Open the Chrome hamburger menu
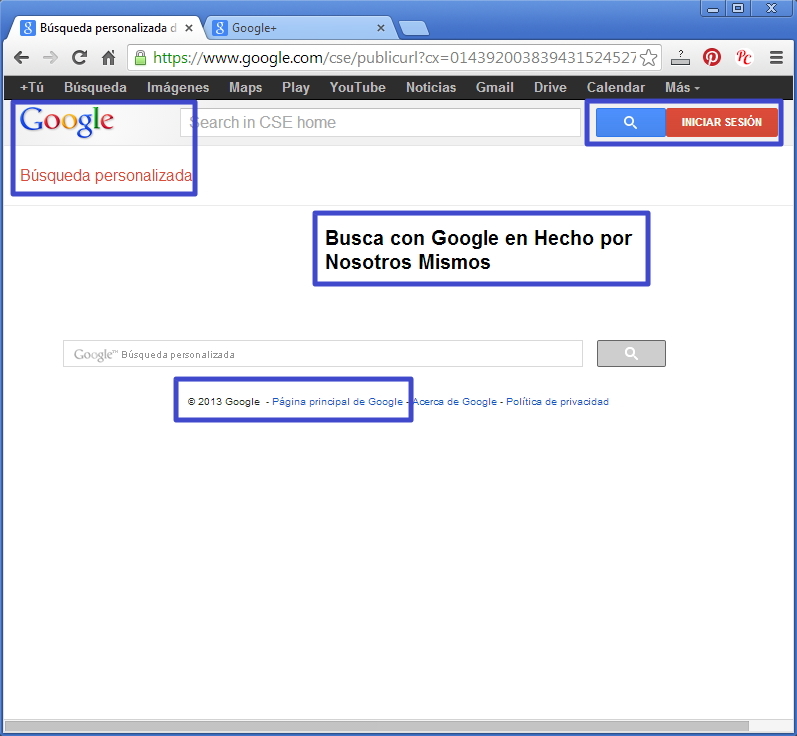 (x=776, y=57)
